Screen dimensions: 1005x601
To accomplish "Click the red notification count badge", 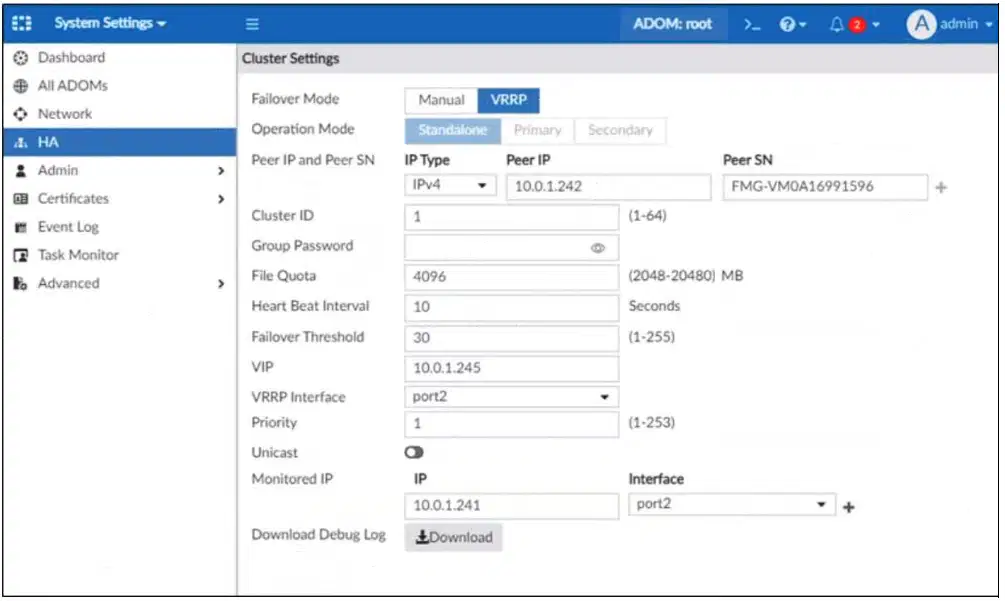I will click(857, 25).
